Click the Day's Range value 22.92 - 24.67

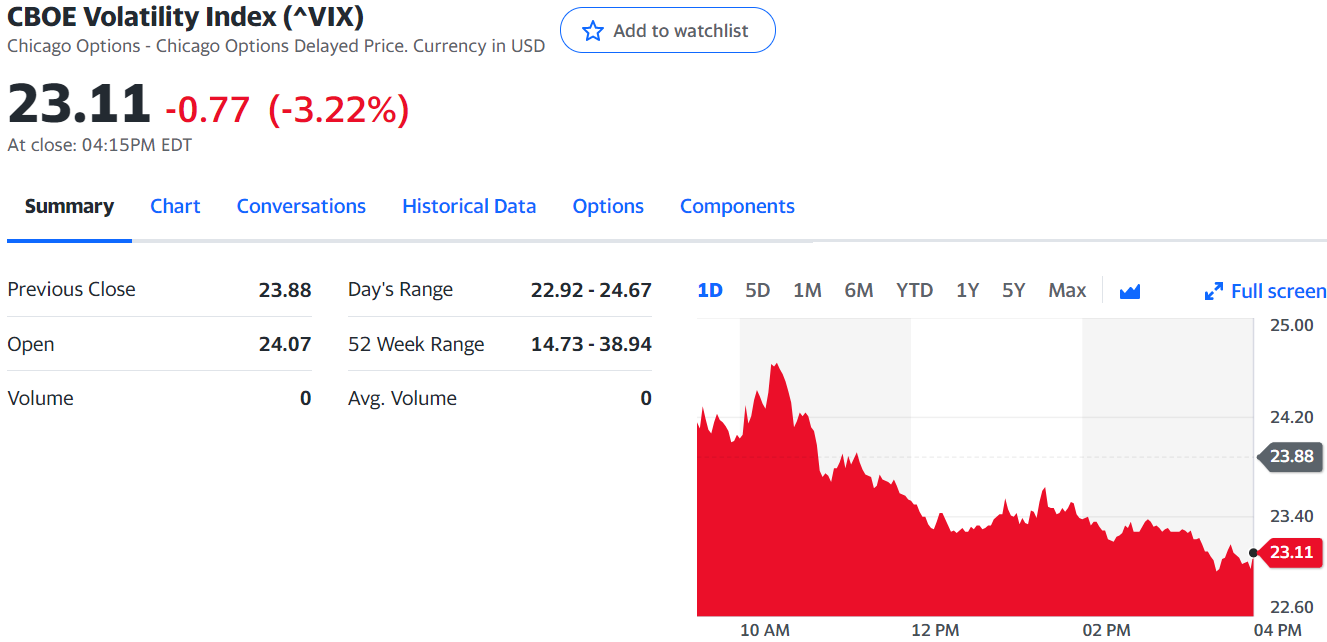(x=591, y=290)
